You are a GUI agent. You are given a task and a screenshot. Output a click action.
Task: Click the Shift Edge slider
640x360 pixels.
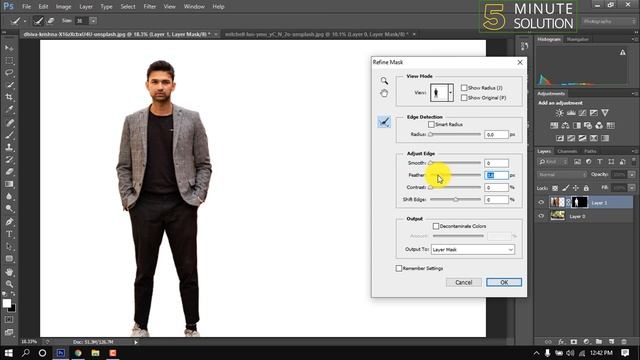(x=456, y=200)
